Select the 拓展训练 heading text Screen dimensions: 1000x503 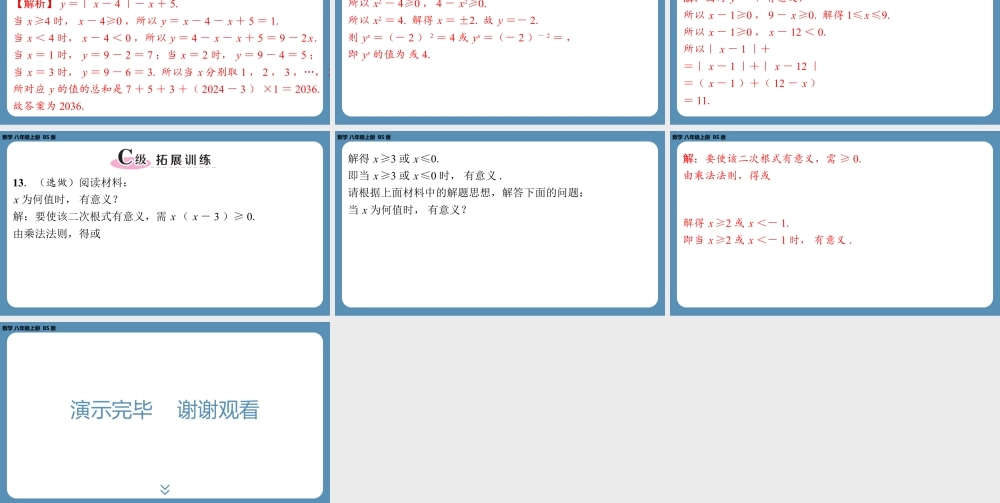click(x=184, y=159)
